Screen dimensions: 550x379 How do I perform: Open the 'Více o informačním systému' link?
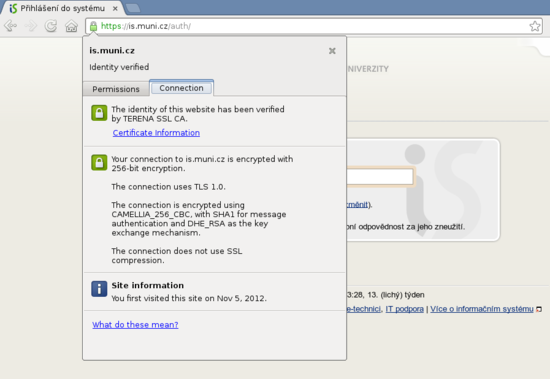tap(482, 309)
